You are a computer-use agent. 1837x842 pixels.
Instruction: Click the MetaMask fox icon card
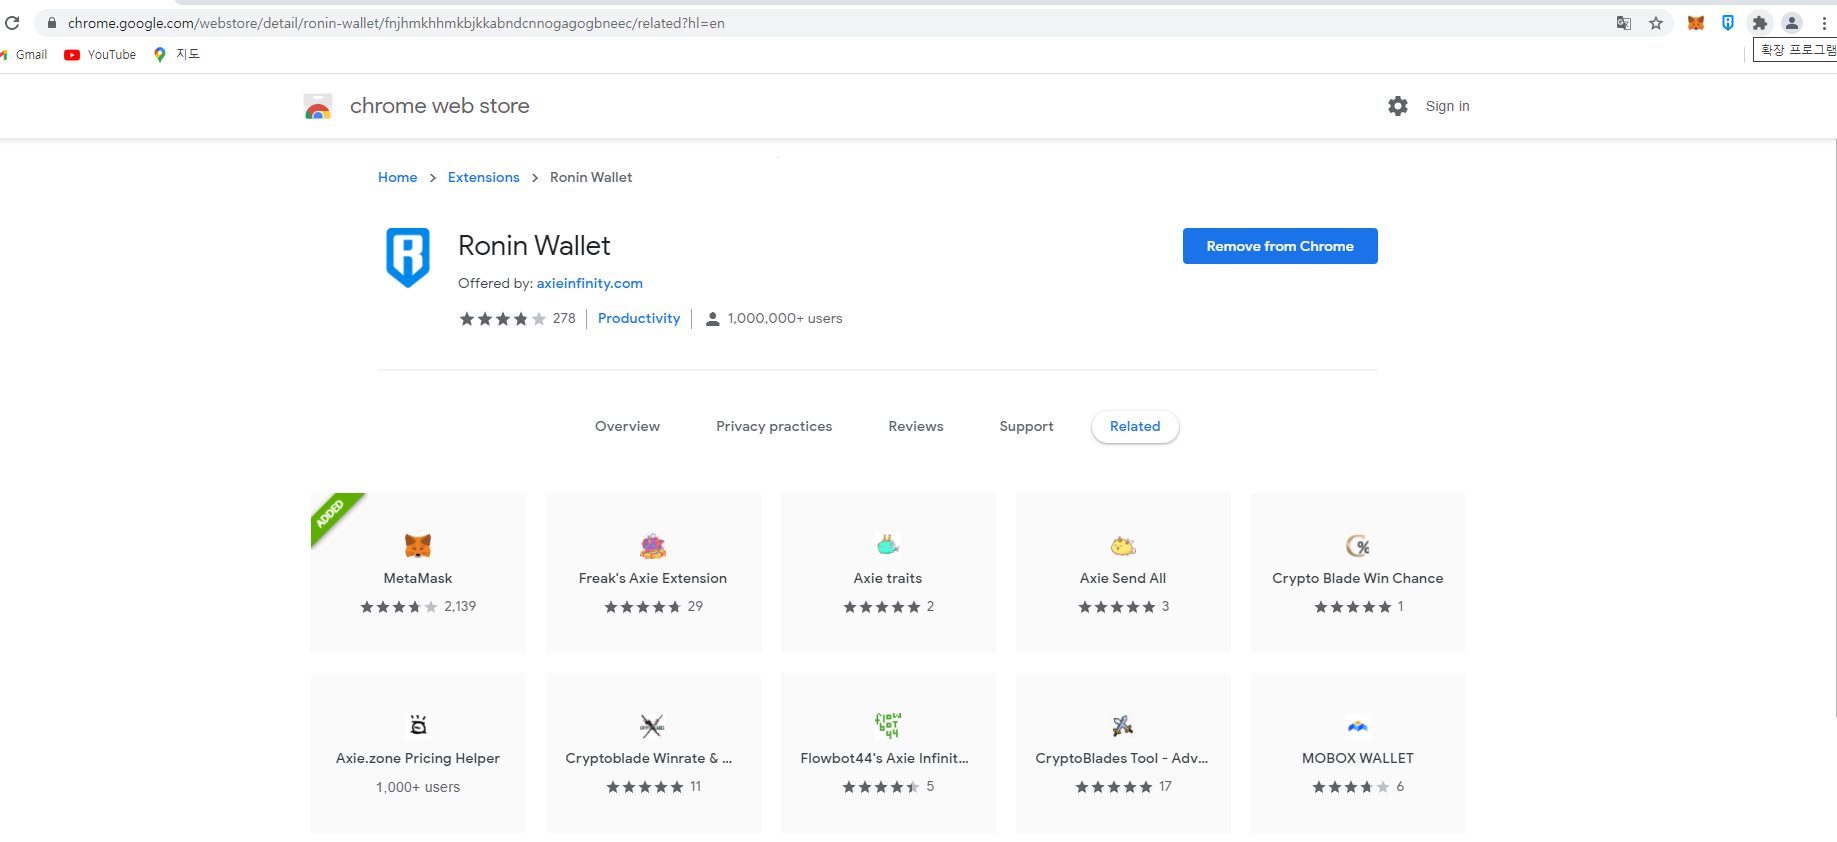[418, 545]
